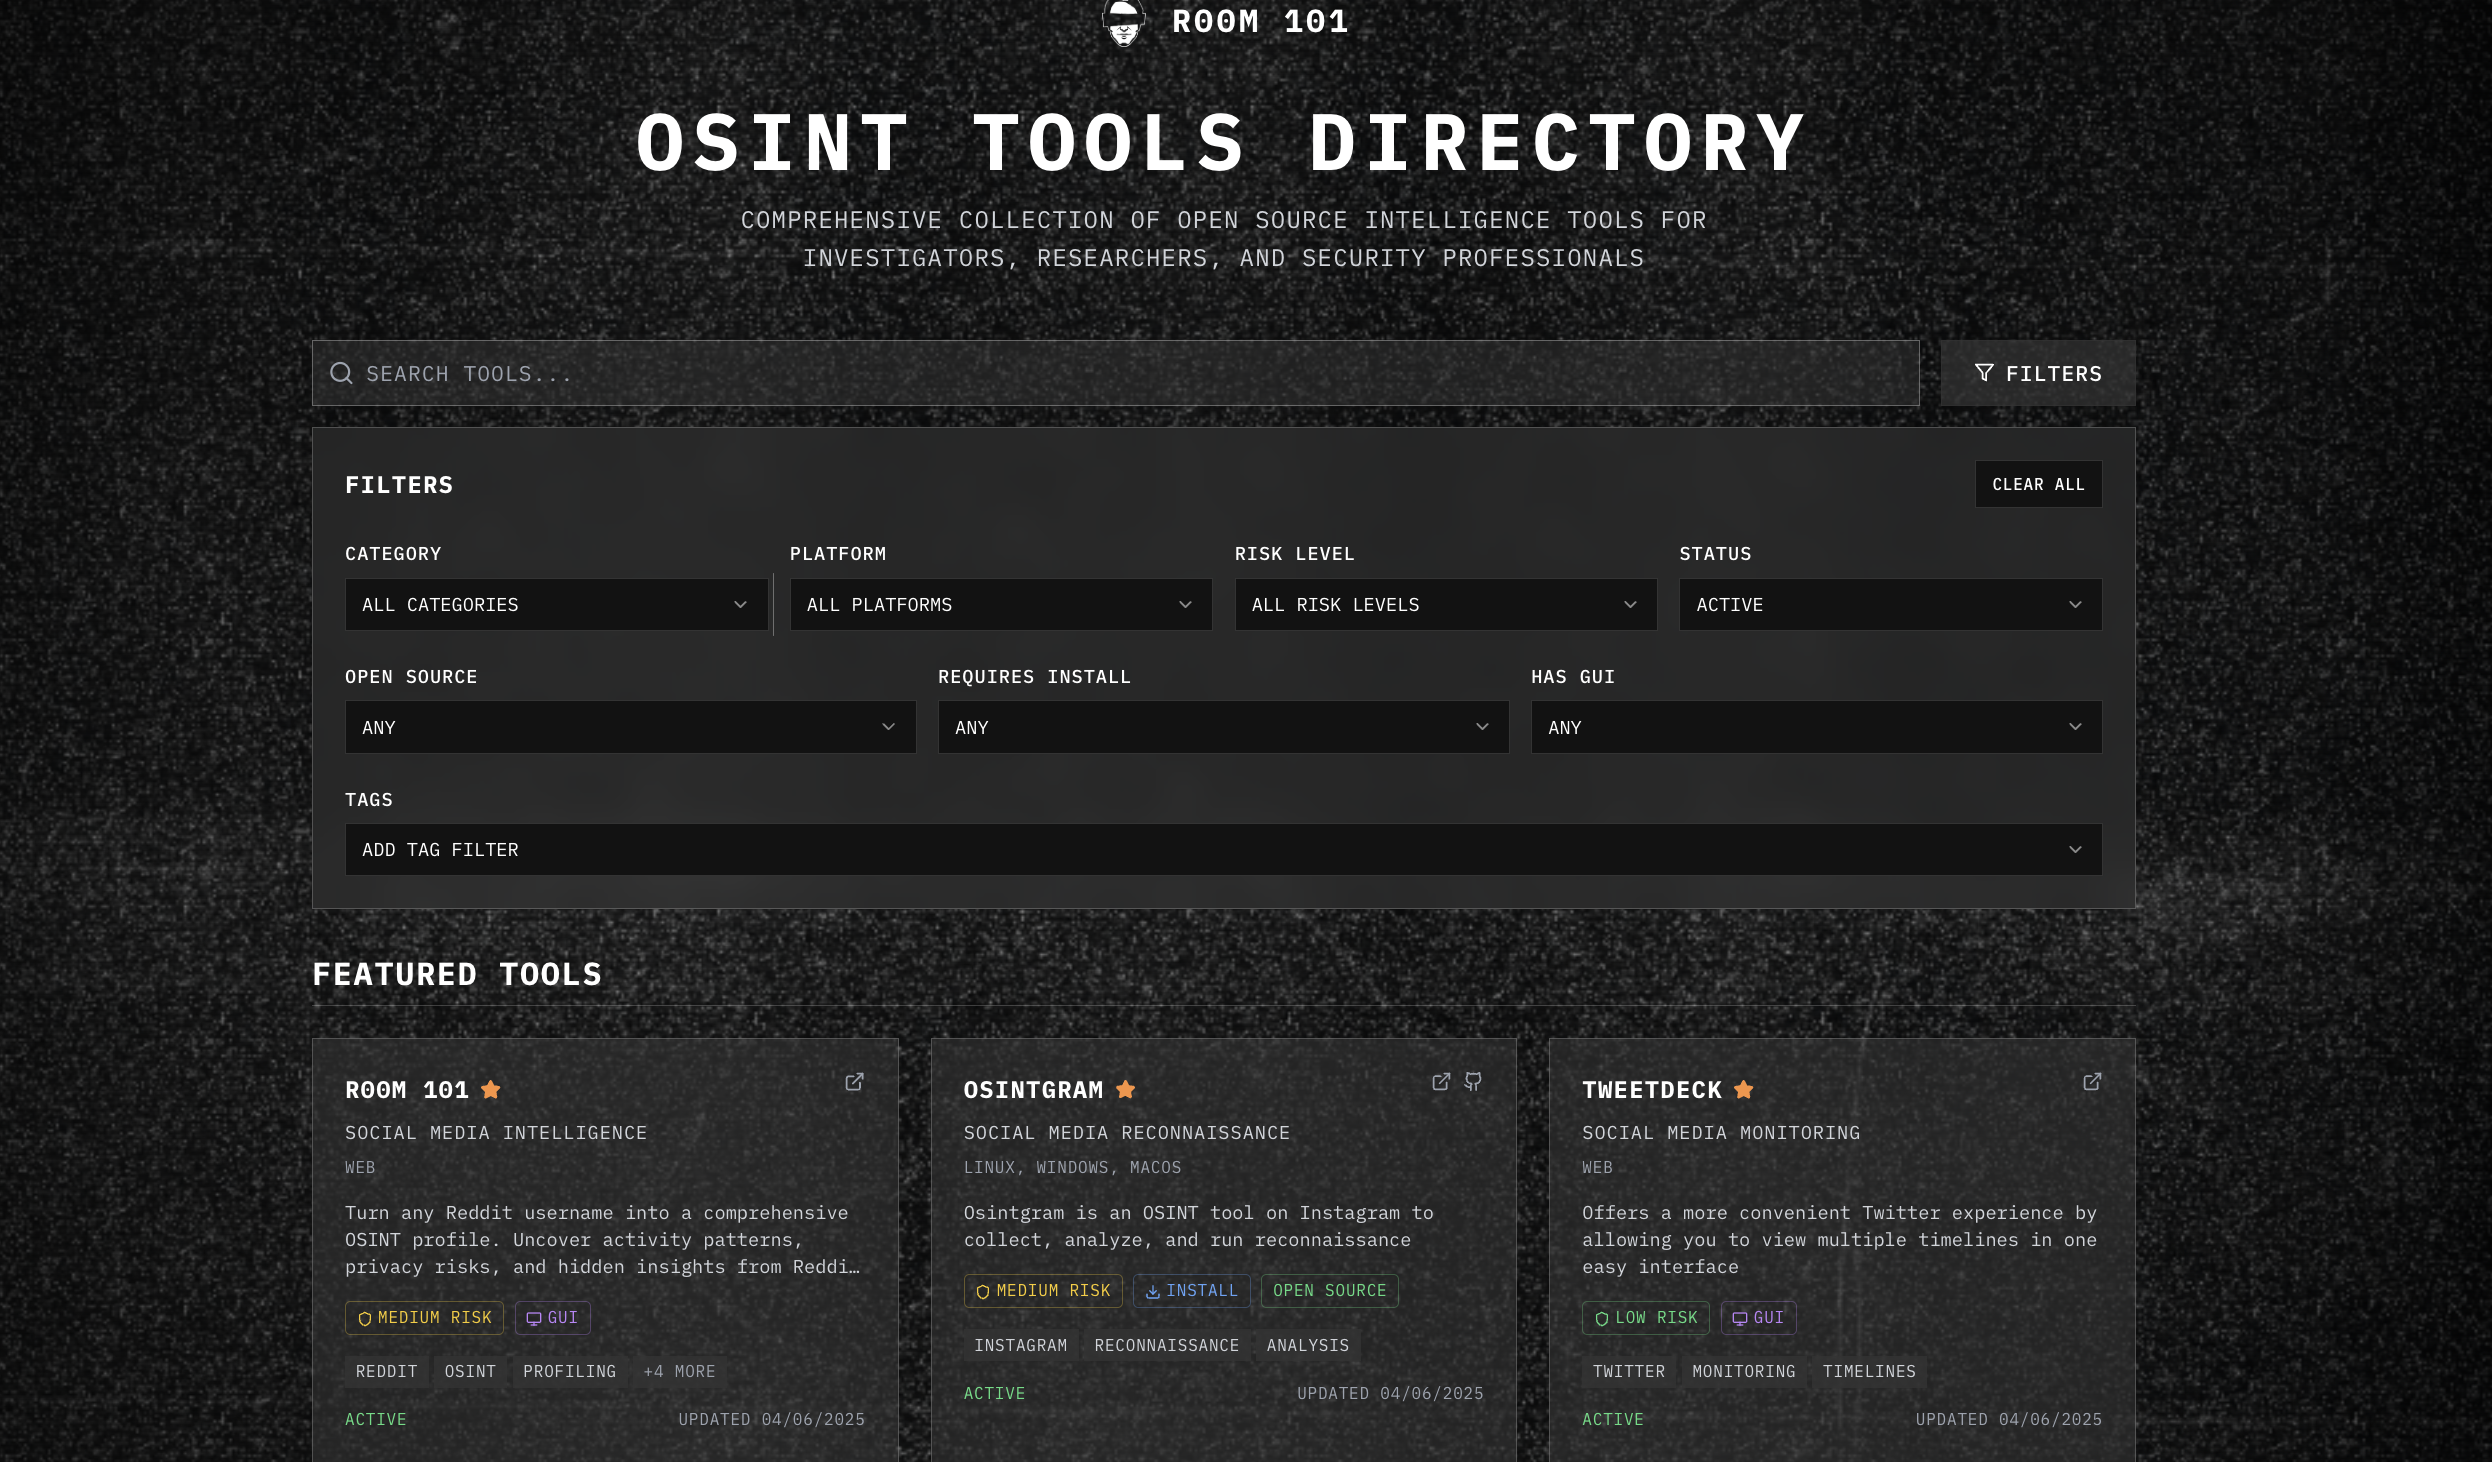This screenshot has width=2492, height=1462.
Task: Click the OSINT tag on Room 101 card
Action: pos(470,1372)
